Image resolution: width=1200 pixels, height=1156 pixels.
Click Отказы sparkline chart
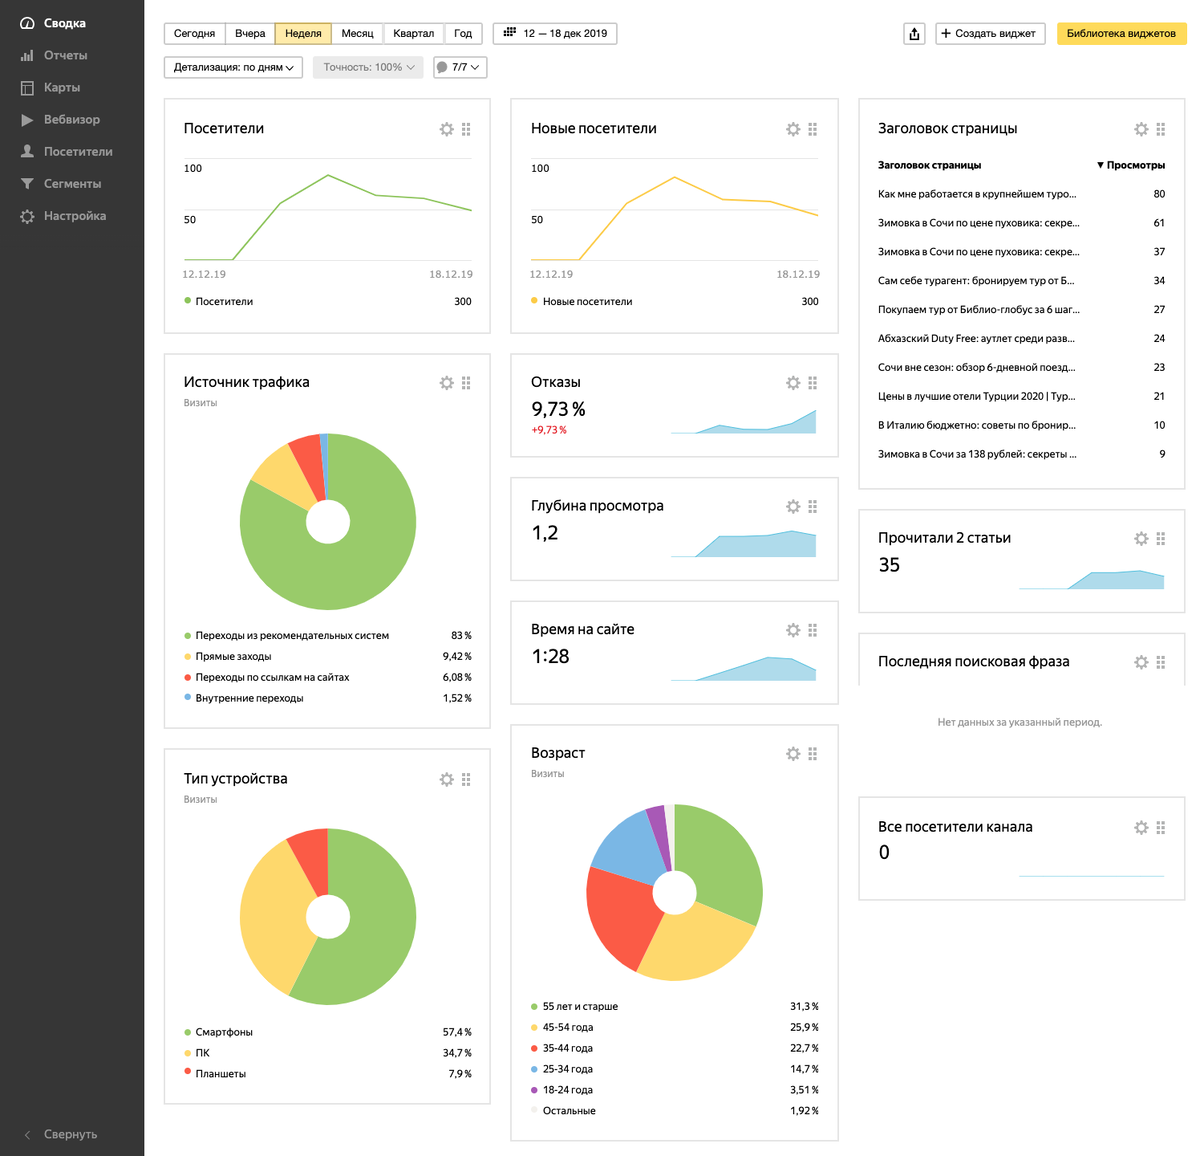[743, 421]
